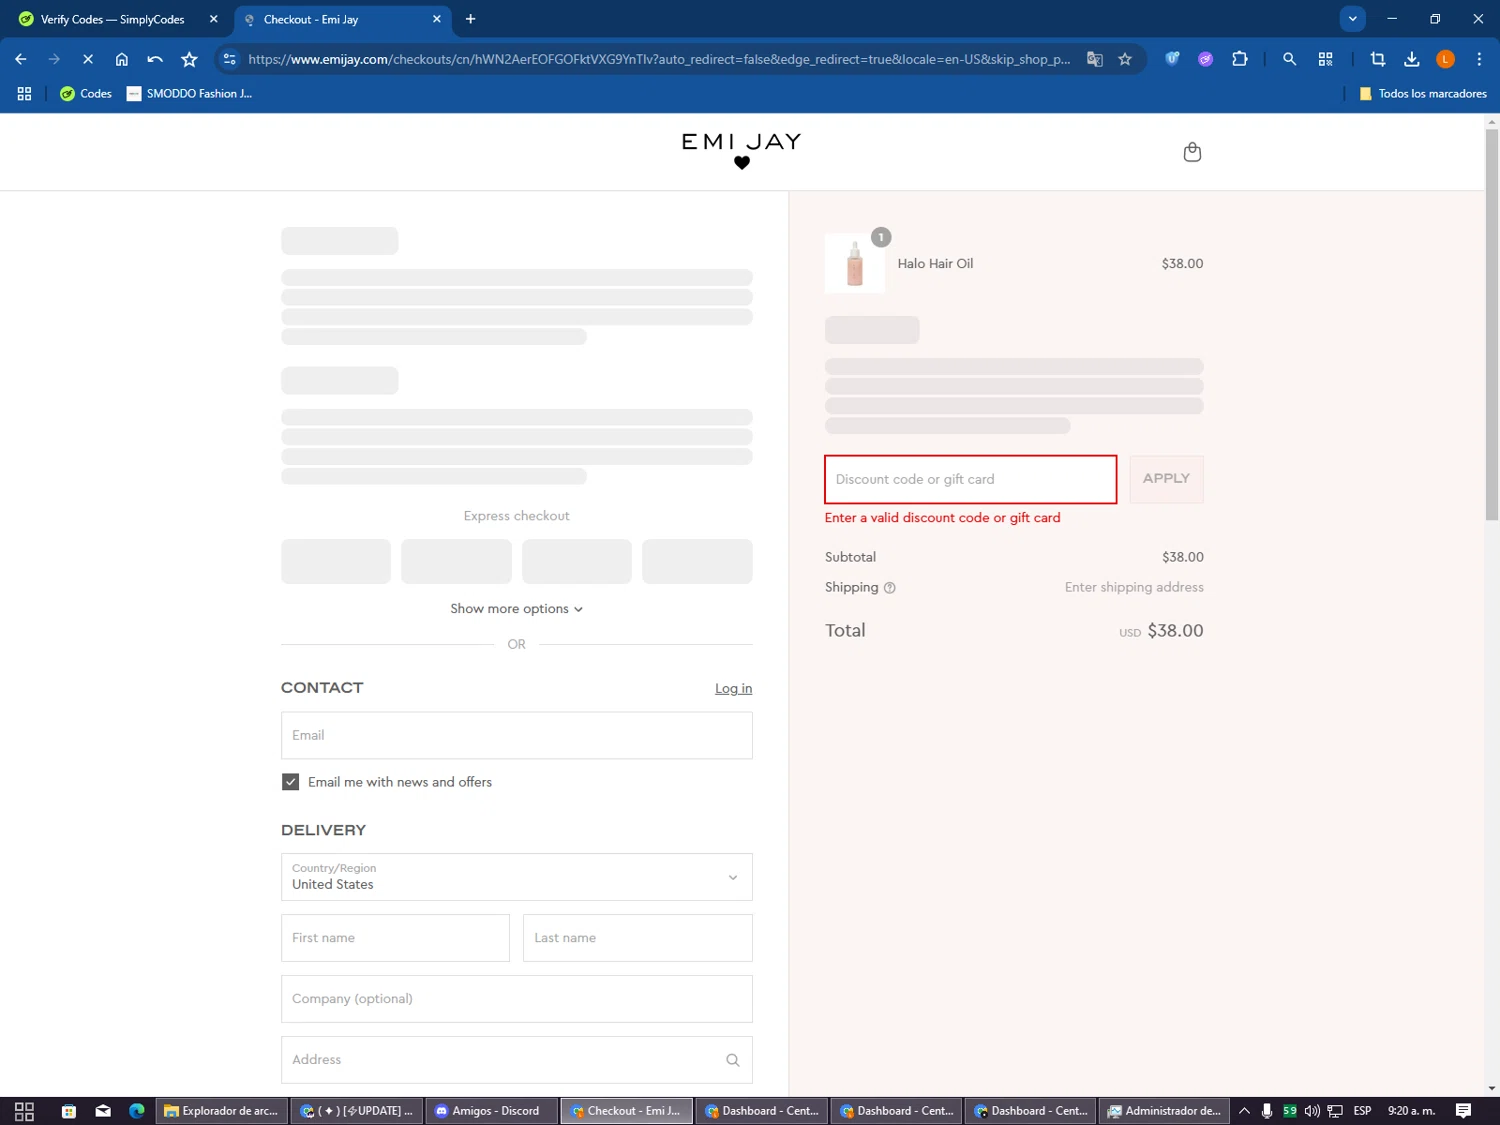Open the Explorador de archivos taskbar window
Screen dimensions: 1500x1125
pyautogui.click(x=221, y=1111)
